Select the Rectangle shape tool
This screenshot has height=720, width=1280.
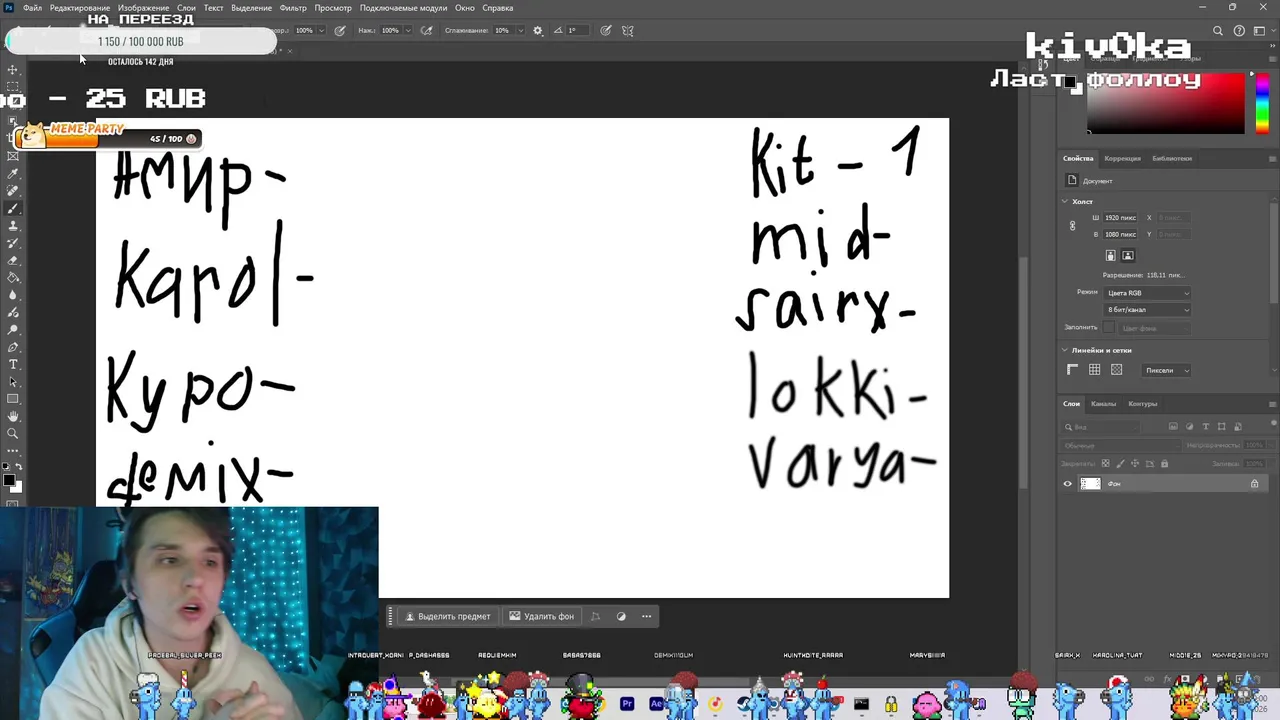[x=13, y=399]
